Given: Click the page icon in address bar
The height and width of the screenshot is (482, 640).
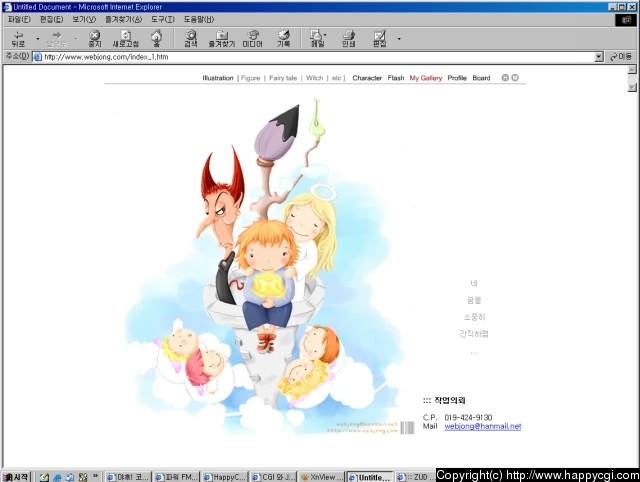Looking at the screenshot, I should point(38,57).
